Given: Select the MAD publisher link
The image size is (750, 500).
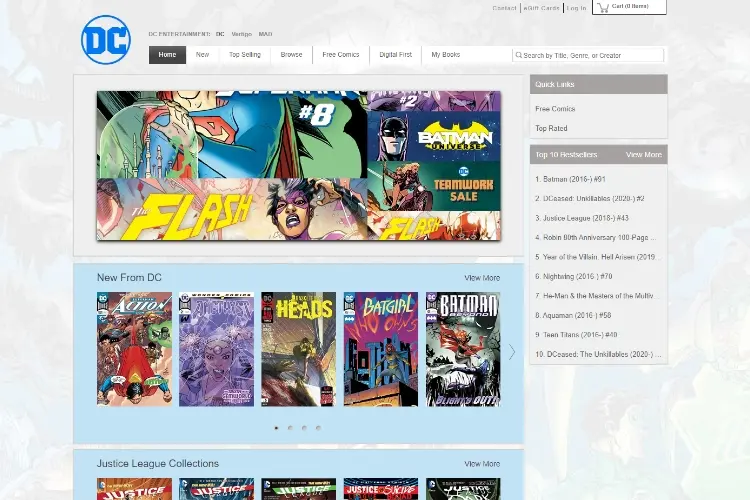Looking at the screenshot, I should [x=265, y=34].
